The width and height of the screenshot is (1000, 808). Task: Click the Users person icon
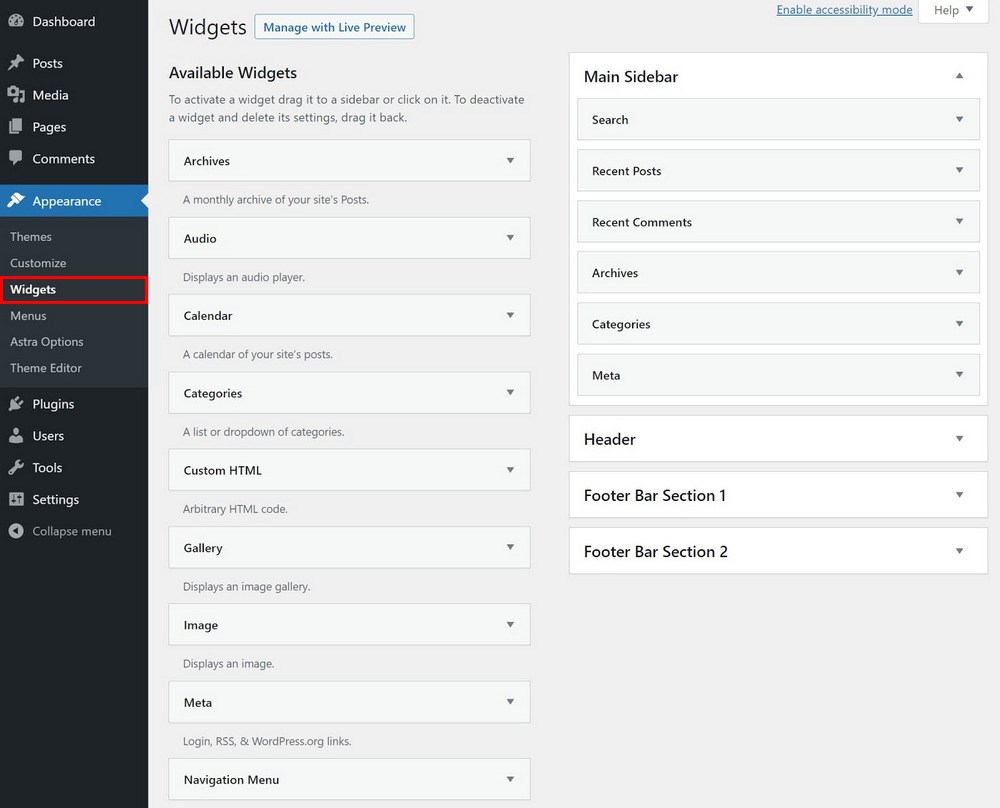[16, 435]
